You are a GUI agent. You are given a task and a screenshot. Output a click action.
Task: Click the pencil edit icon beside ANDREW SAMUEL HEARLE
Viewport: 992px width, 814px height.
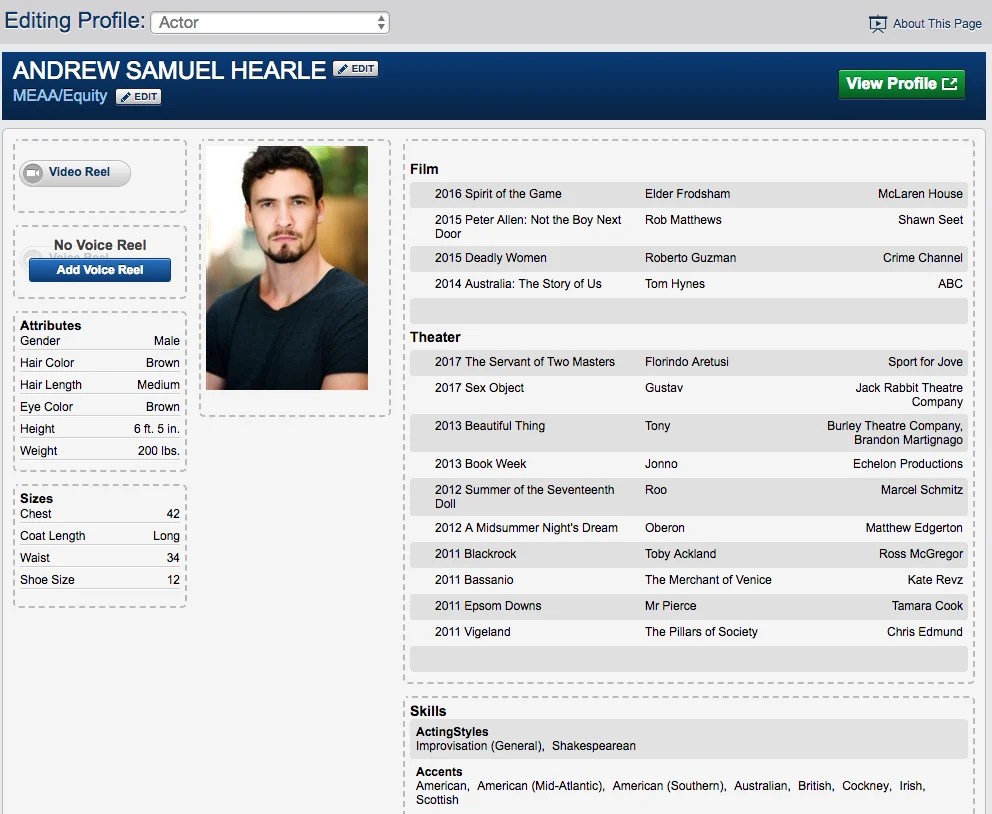click(341, 68)
